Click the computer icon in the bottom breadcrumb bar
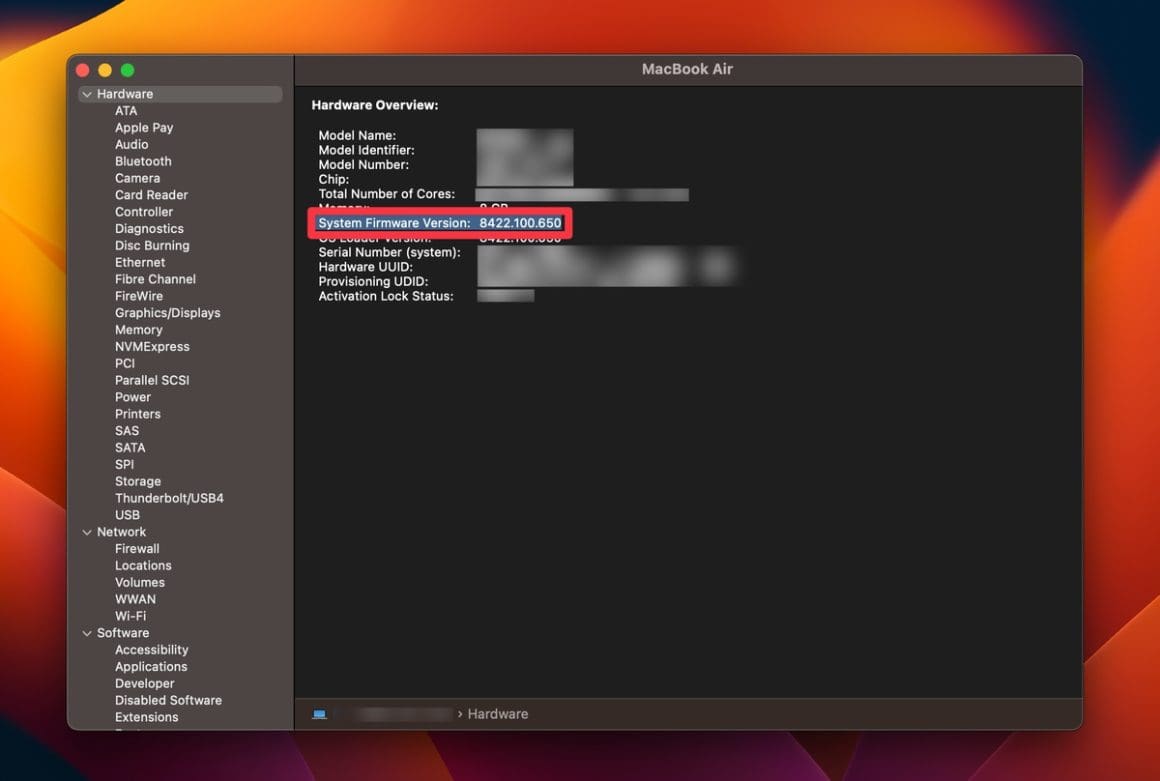 (320, 714)
